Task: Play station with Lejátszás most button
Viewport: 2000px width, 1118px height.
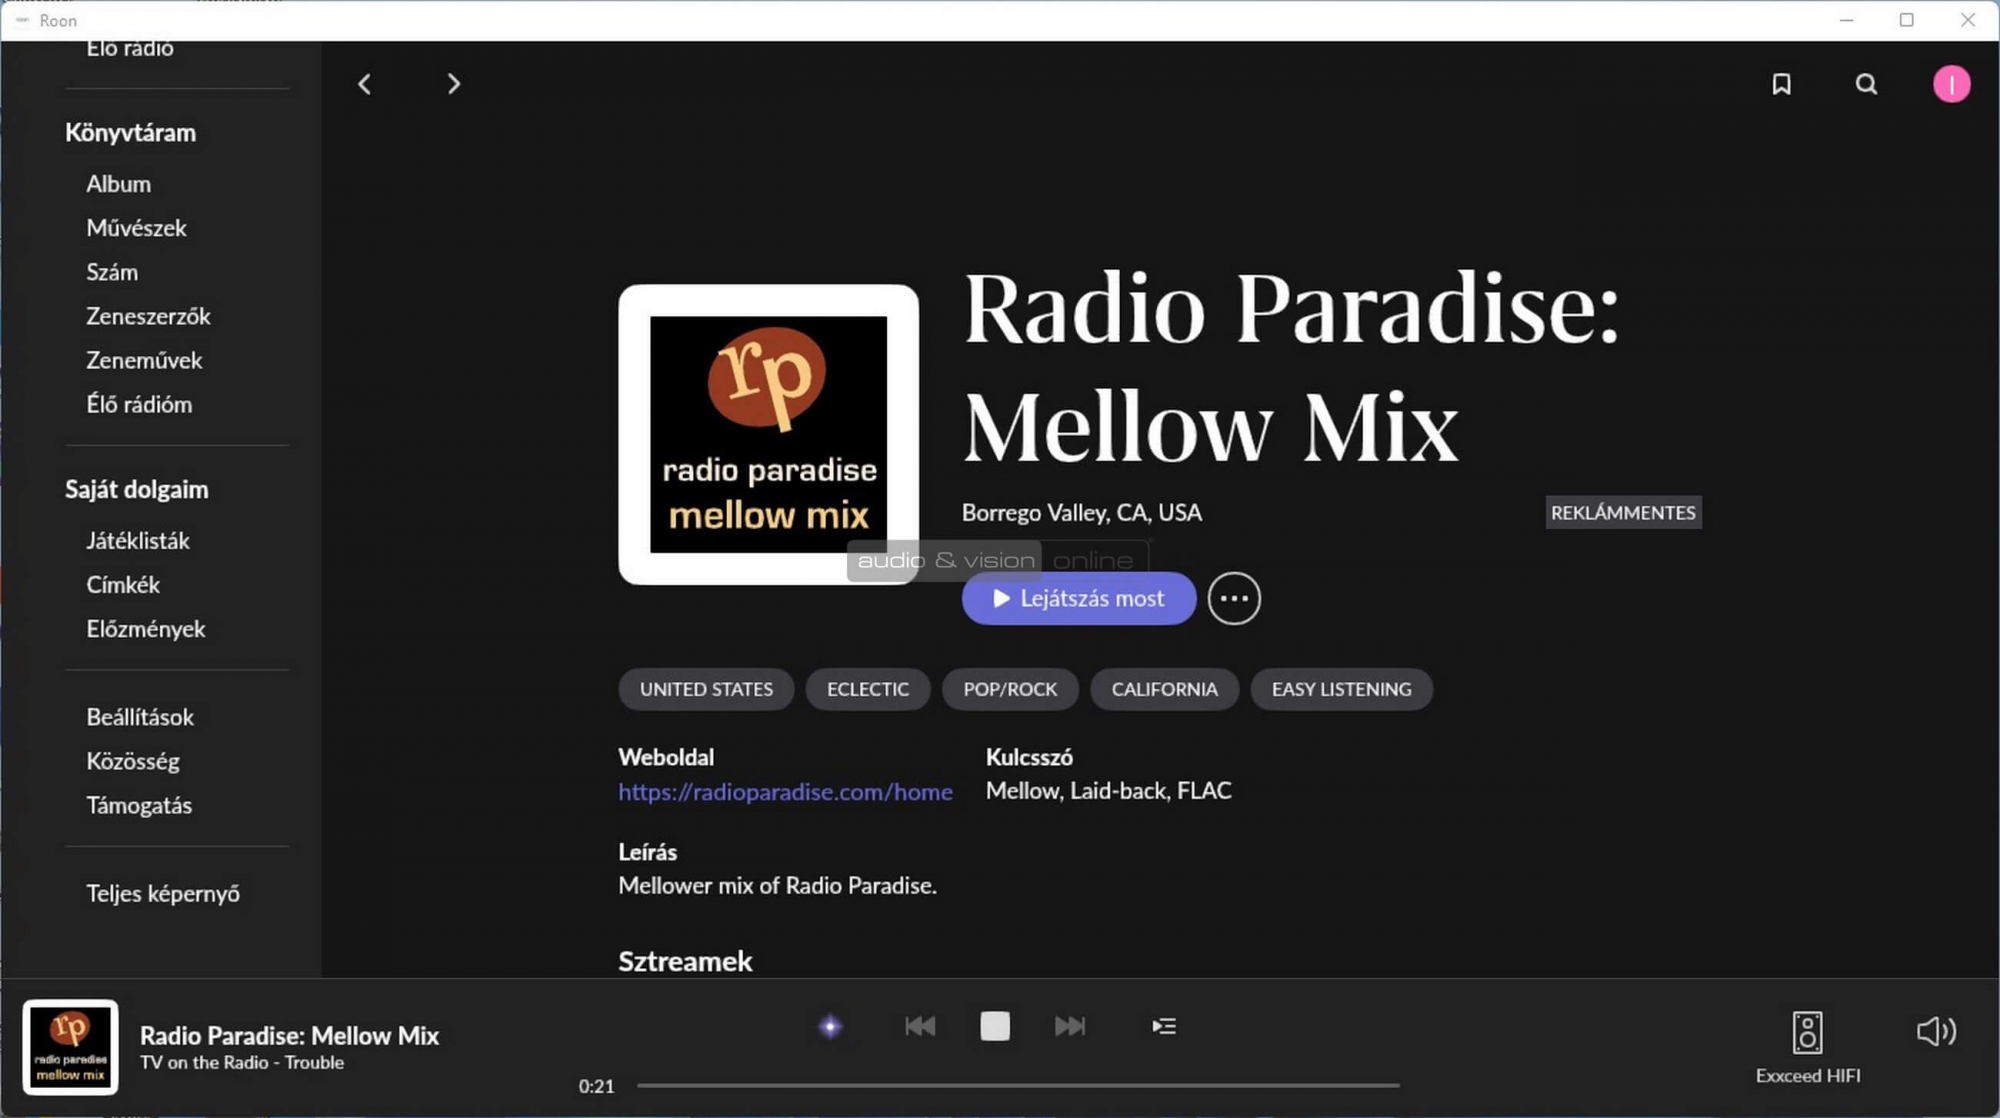Action: pyautogui.click(x=1079, y=598)
